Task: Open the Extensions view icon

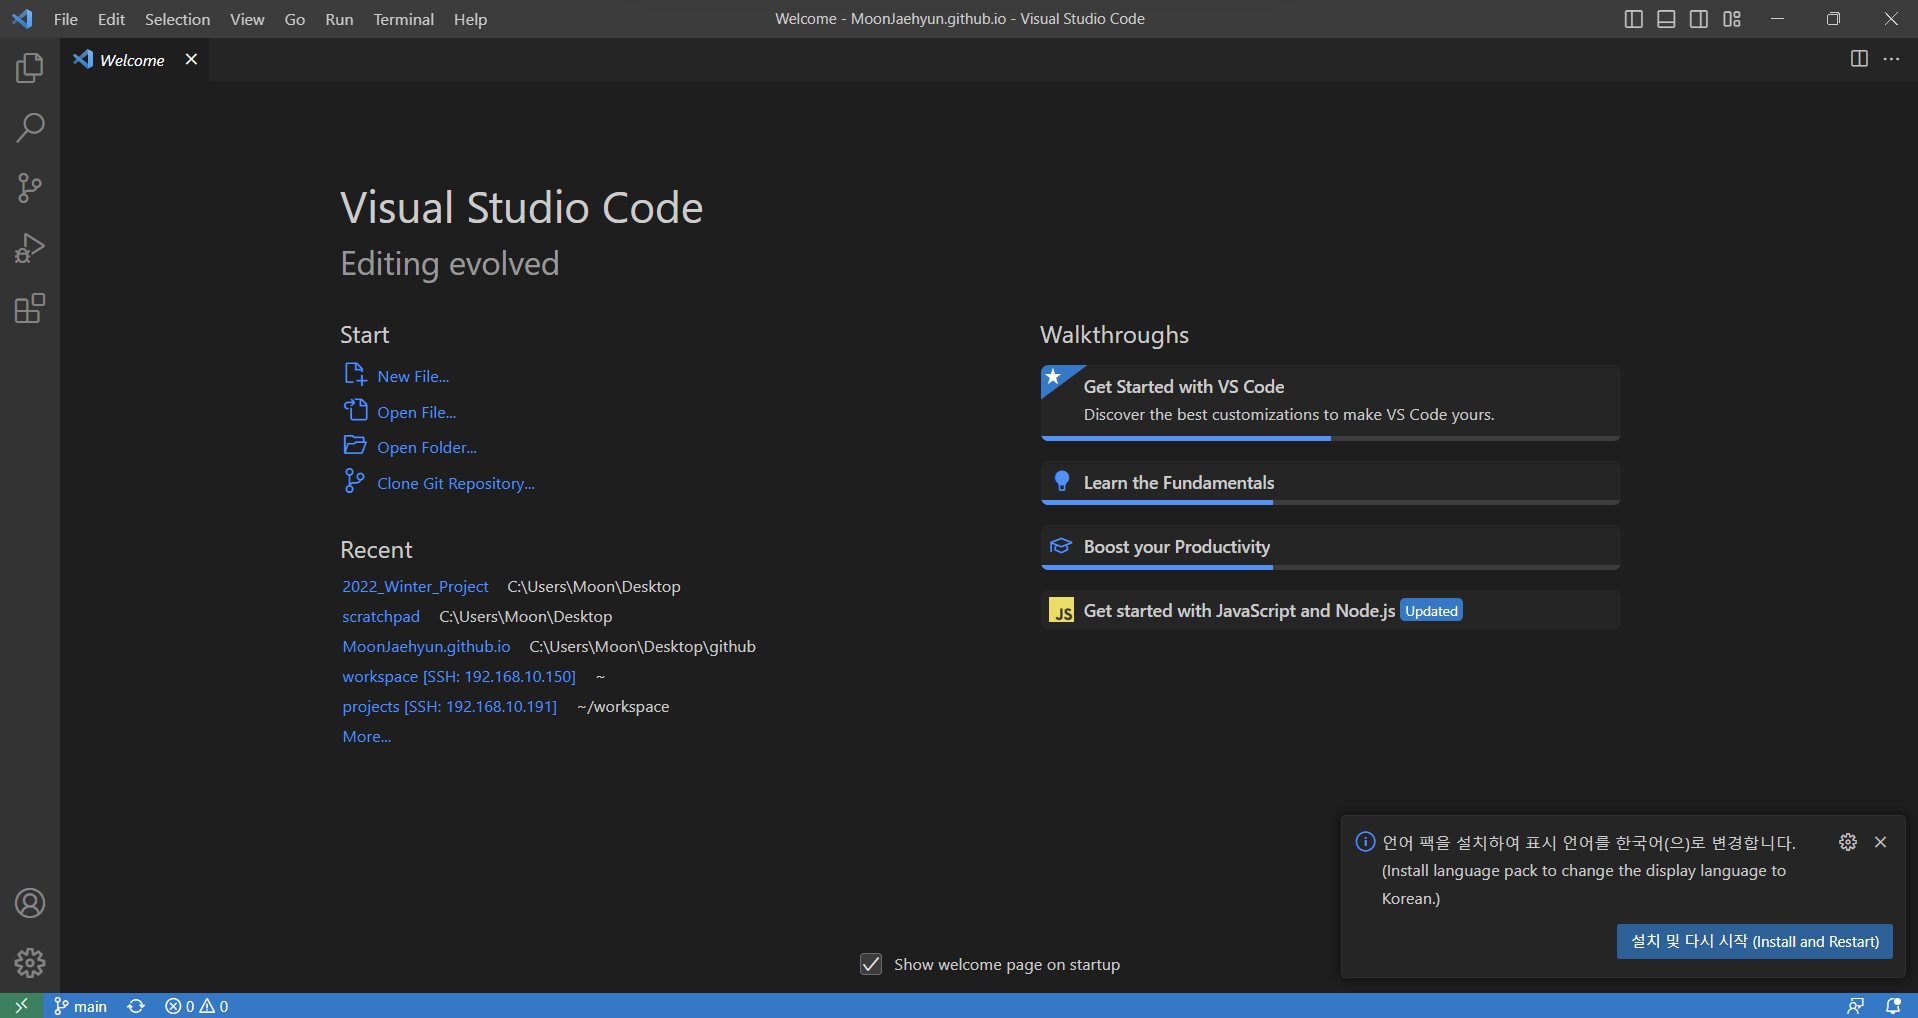Action: pyautogui.click(x=30, y=308)
